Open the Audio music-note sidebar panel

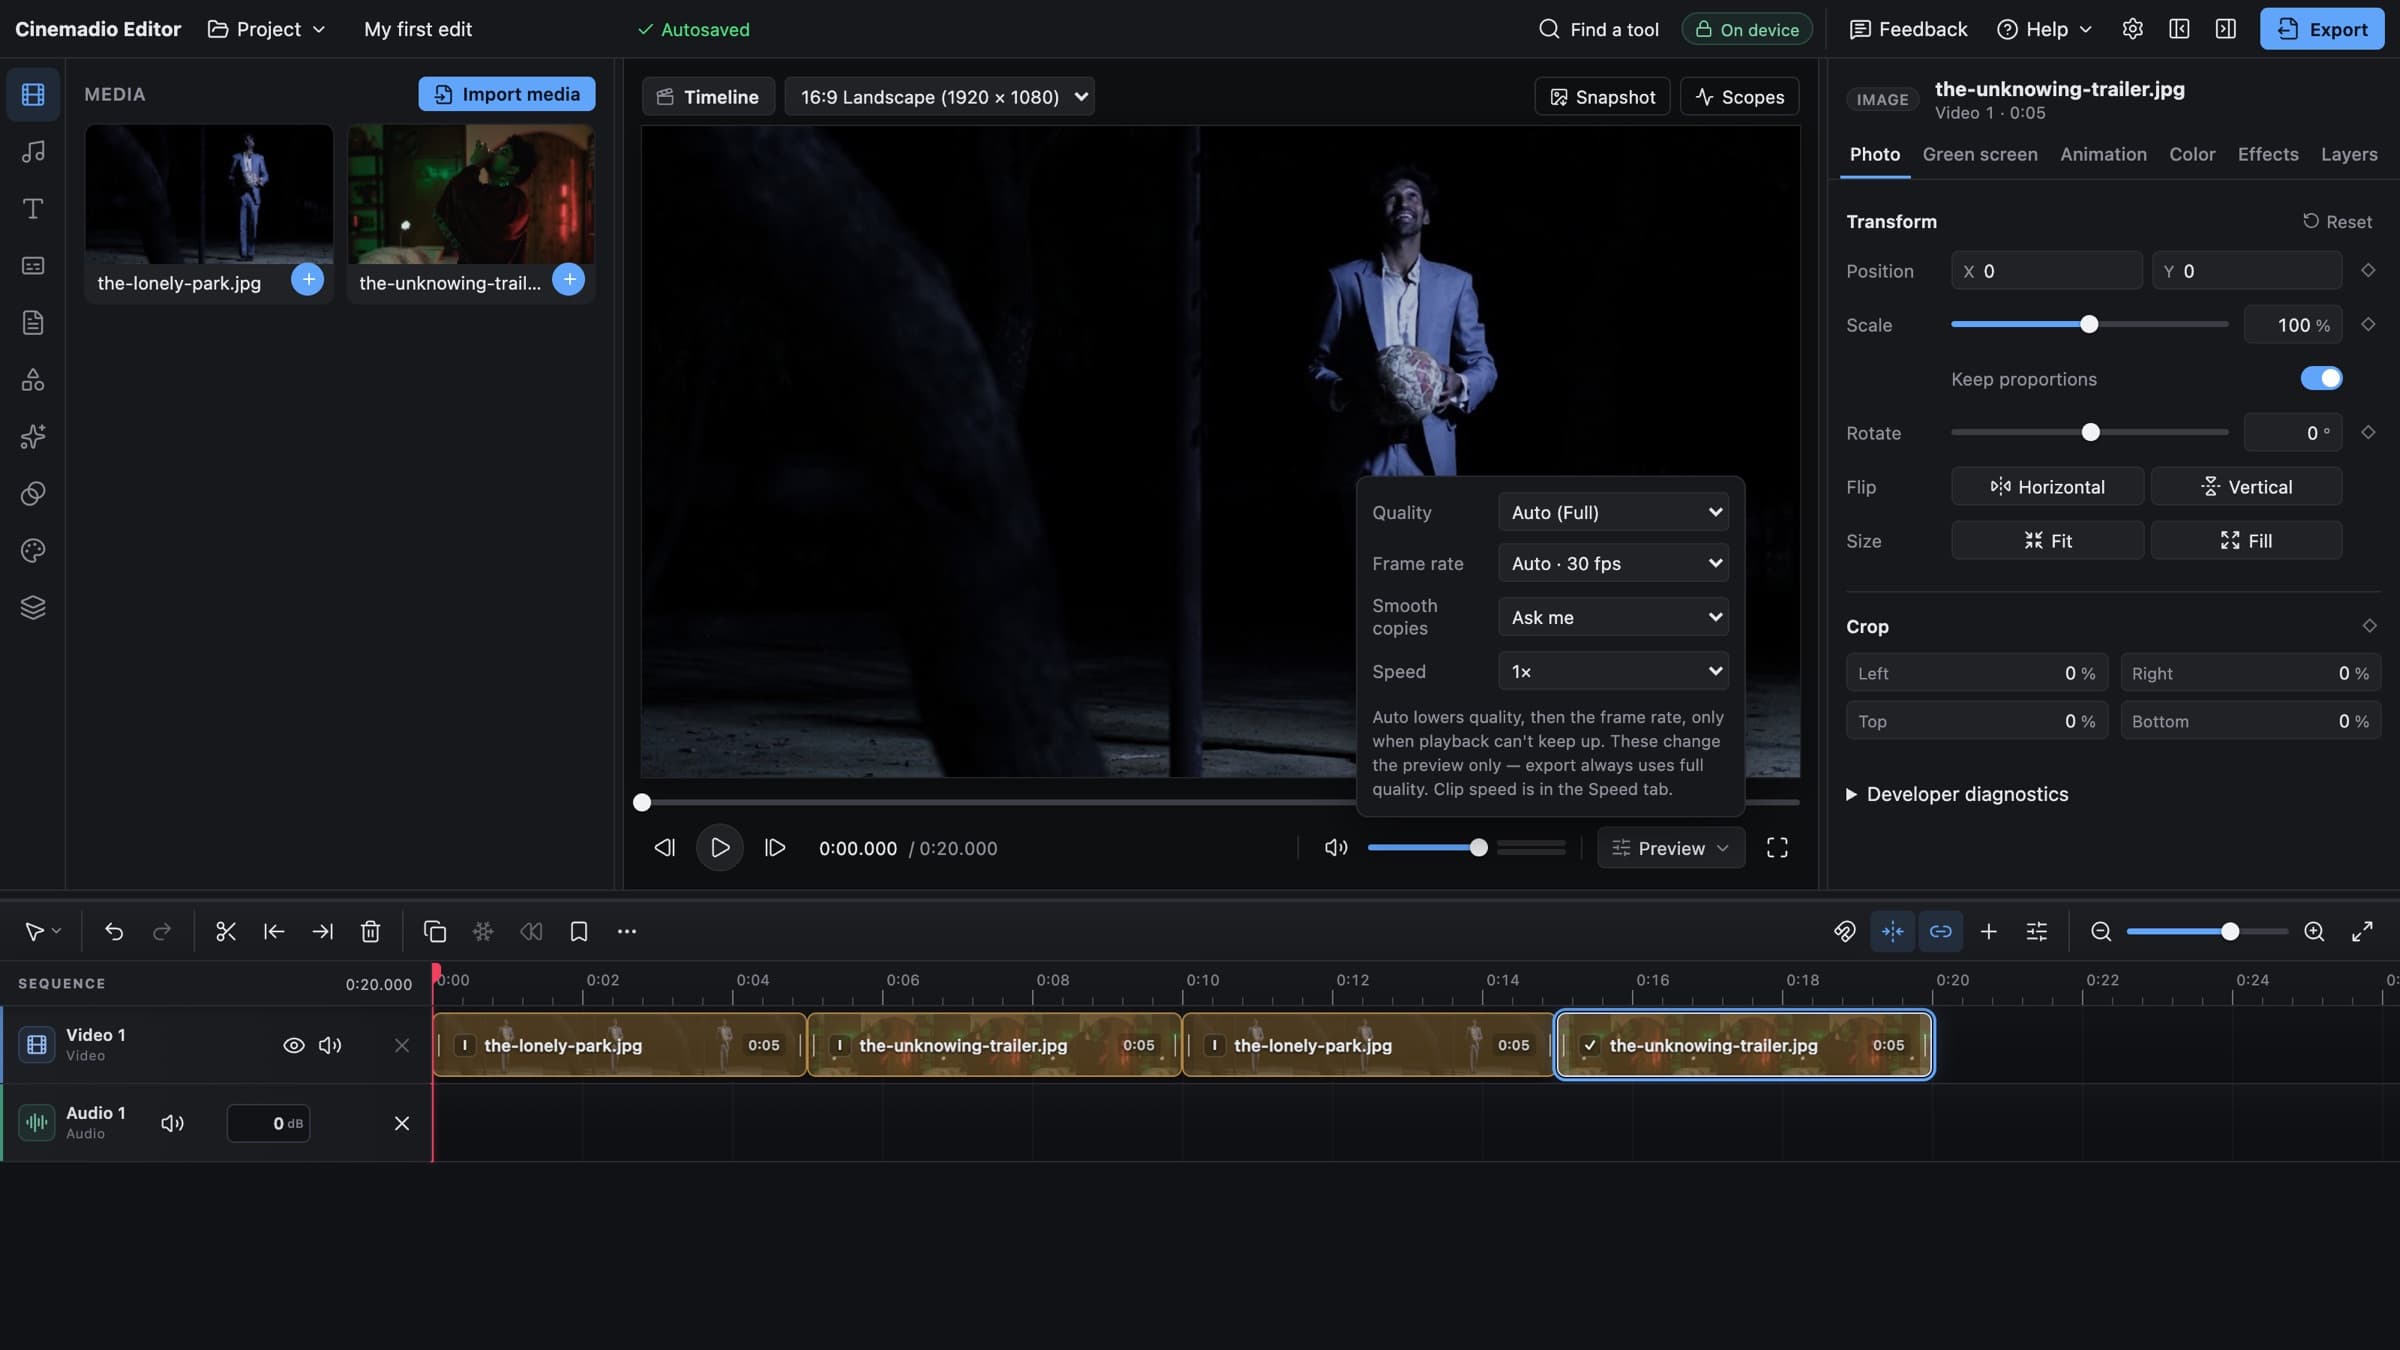click(33, 152)
